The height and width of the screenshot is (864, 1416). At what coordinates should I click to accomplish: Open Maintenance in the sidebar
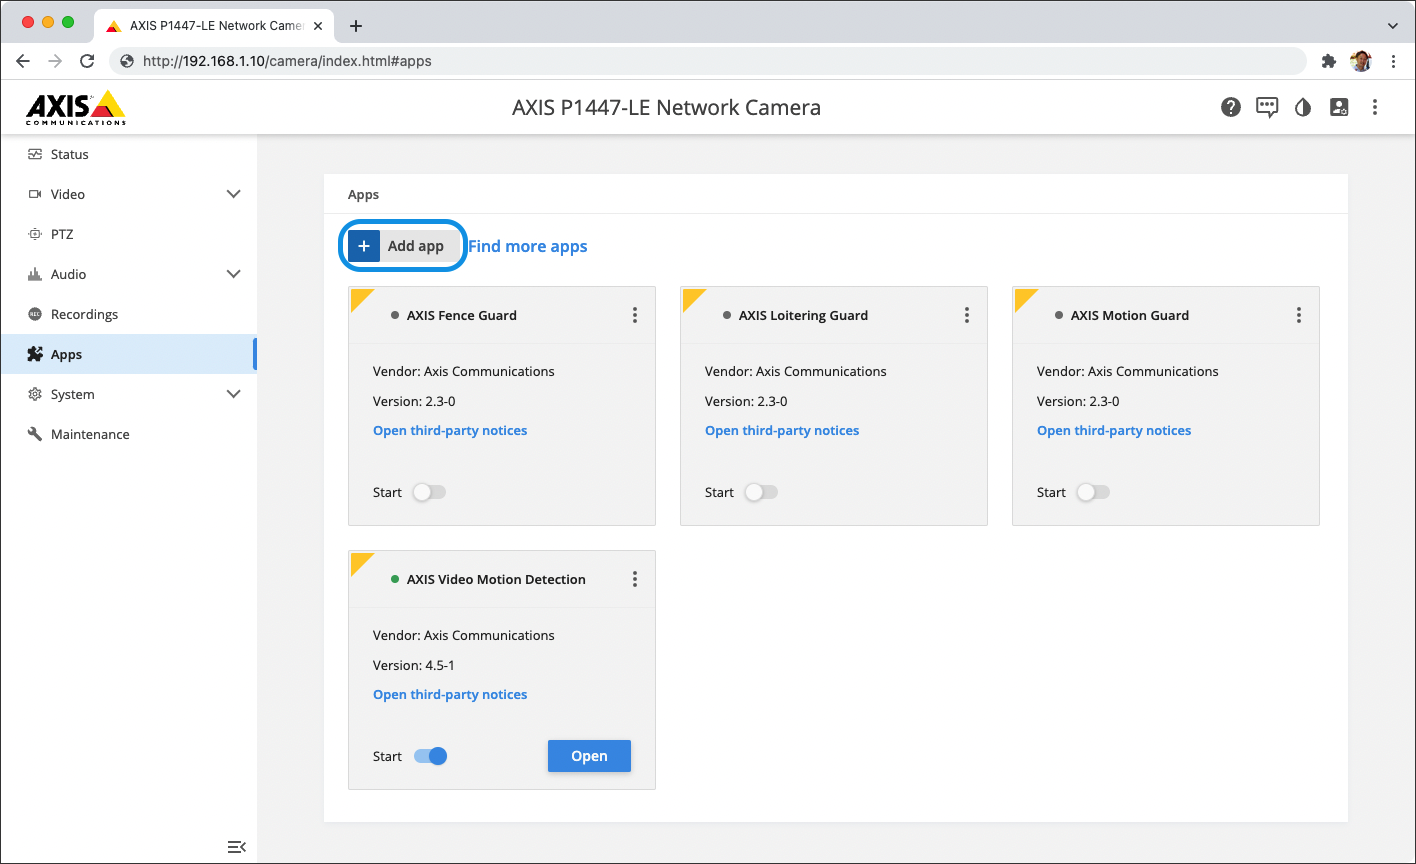[128, 434]
